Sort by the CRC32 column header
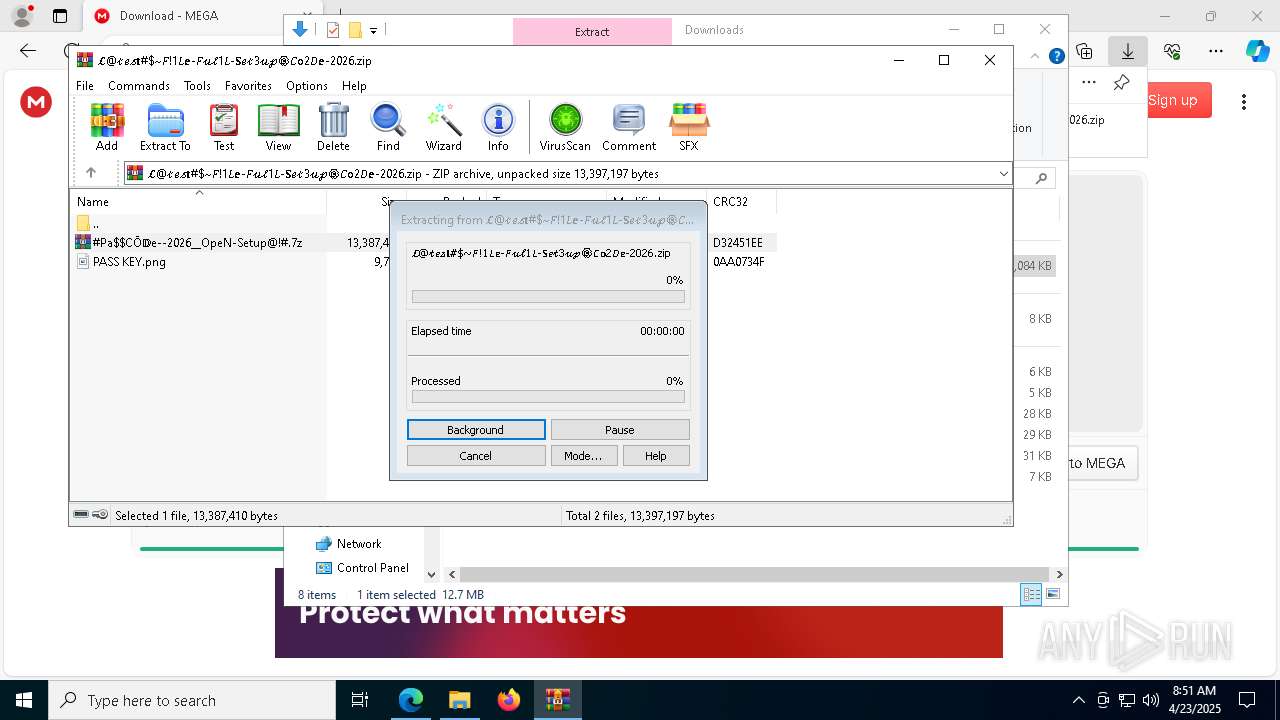This screenshot has height=720, width=1280. pos(741,201)
